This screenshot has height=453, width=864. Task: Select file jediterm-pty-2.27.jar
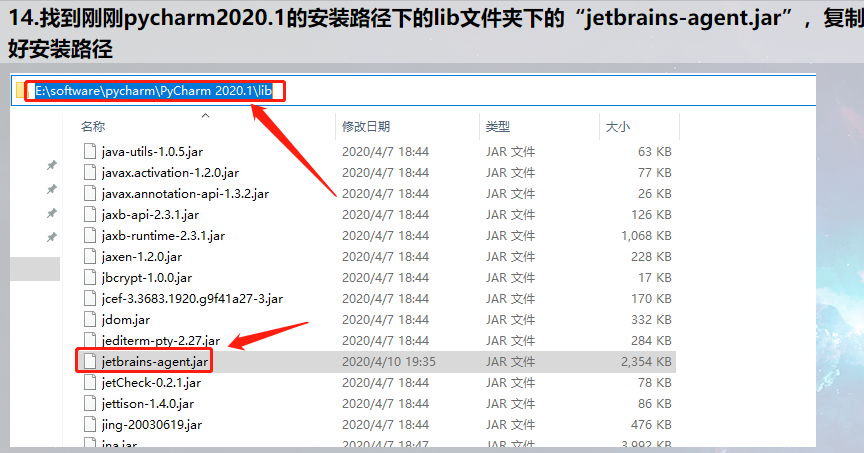tap(160, 341)
